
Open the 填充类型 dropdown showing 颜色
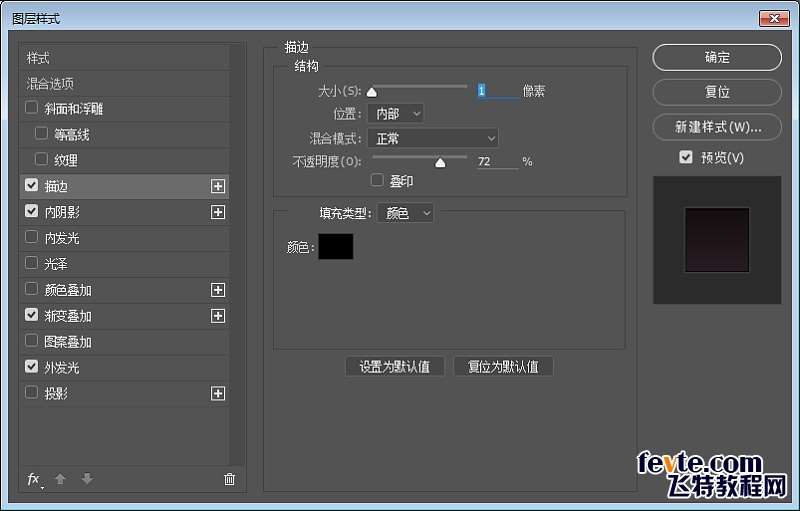(405, 213)
